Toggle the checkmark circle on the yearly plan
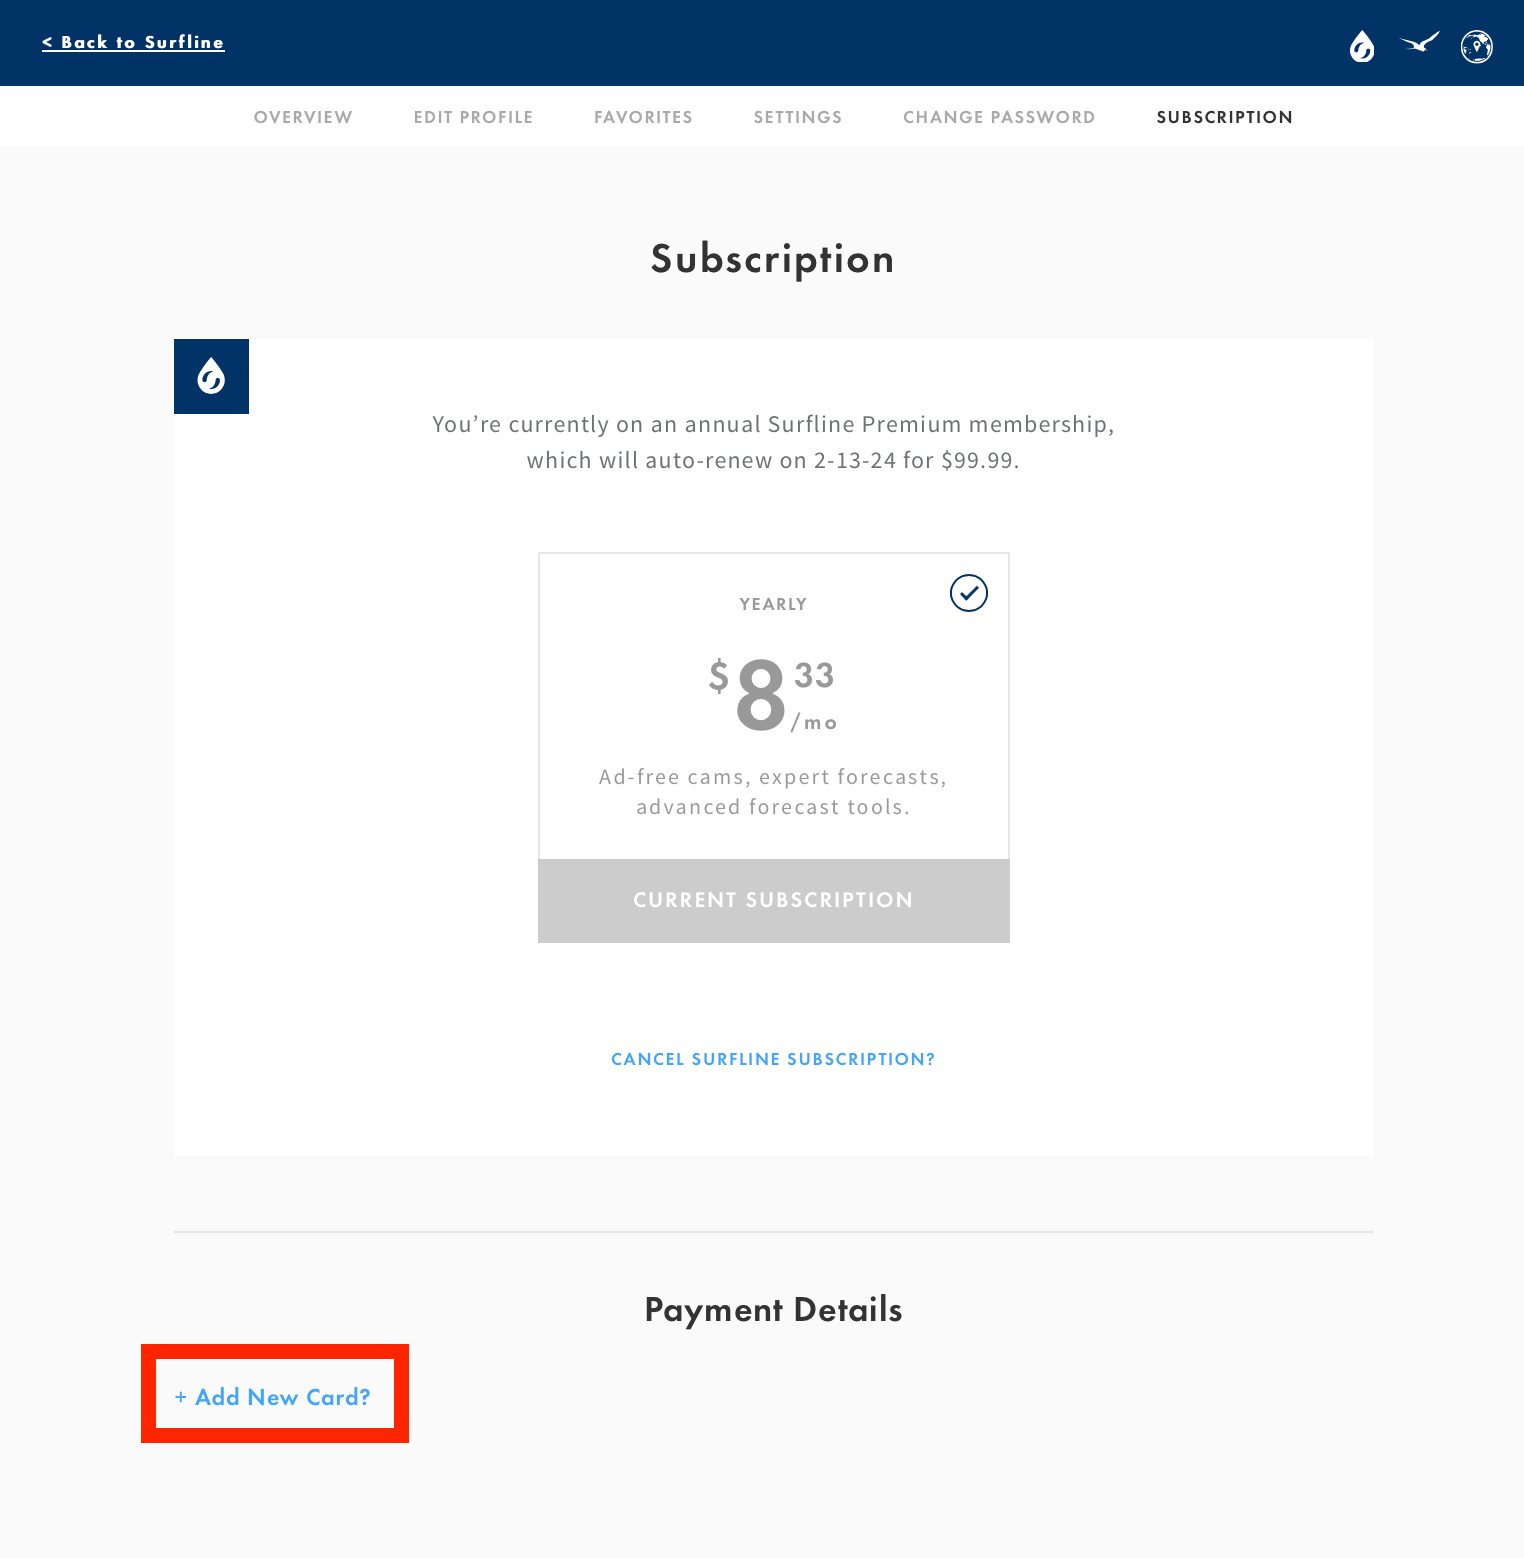Screen dimensions: 1524x1558 tap(967, 593)
